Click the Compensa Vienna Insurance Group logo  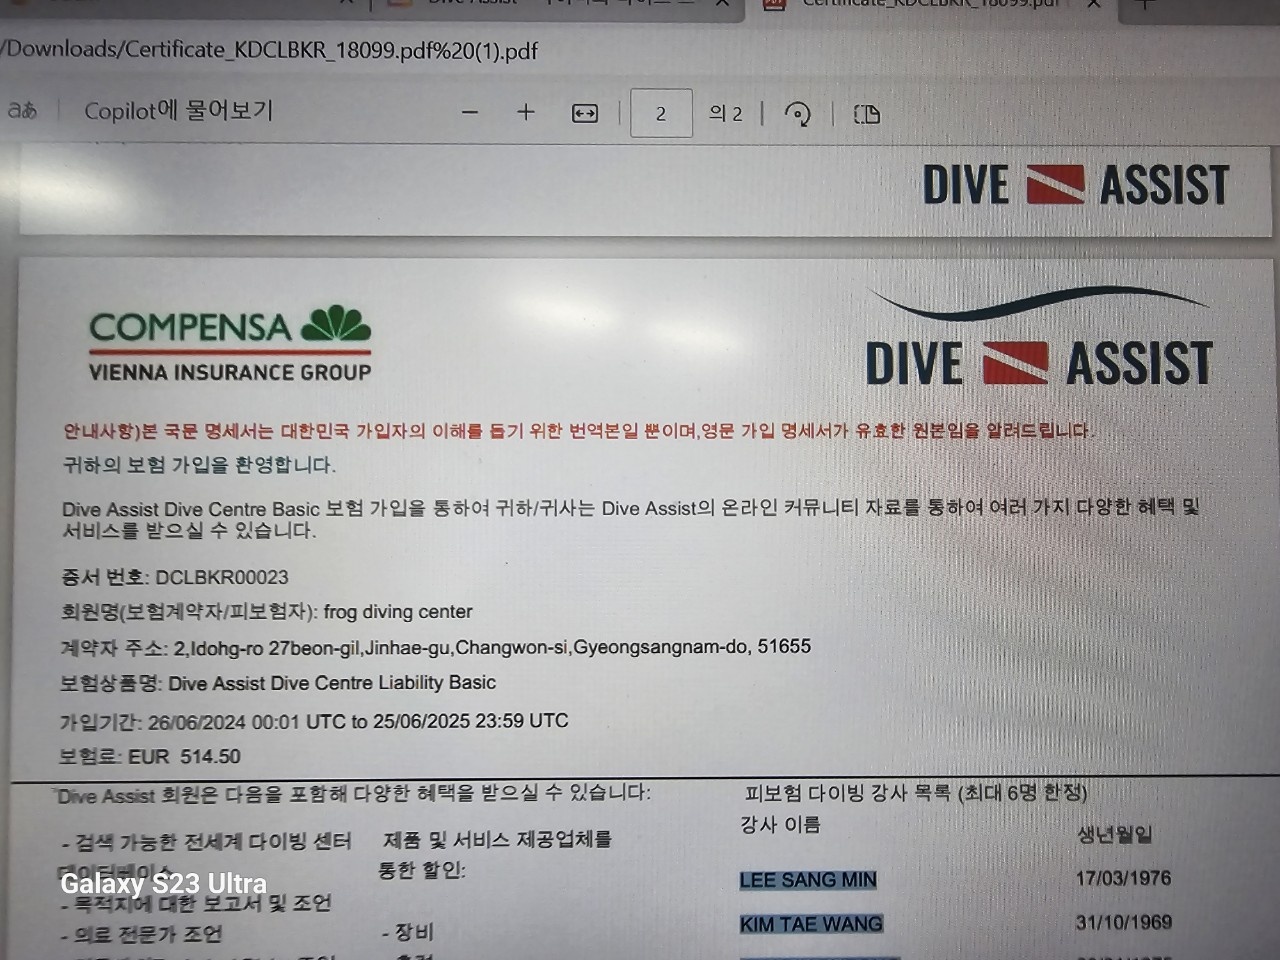coord(230,345)
